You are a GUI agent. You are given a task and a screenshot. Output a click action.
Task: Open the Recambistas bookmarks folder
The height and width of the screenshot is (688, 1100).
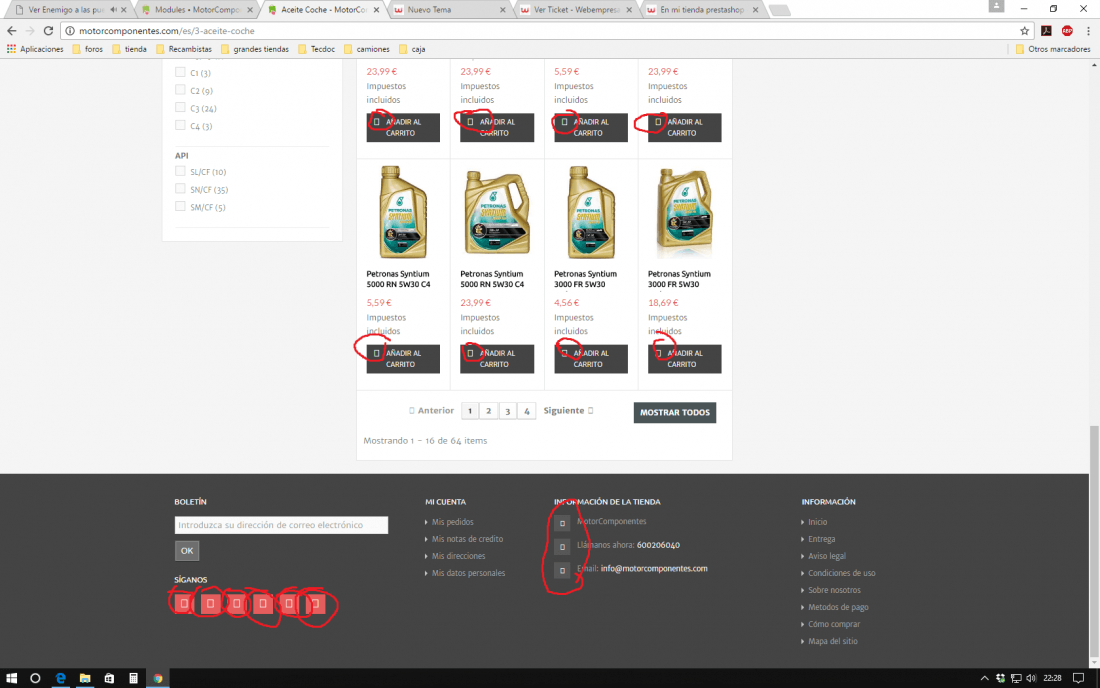pos(184,49)
